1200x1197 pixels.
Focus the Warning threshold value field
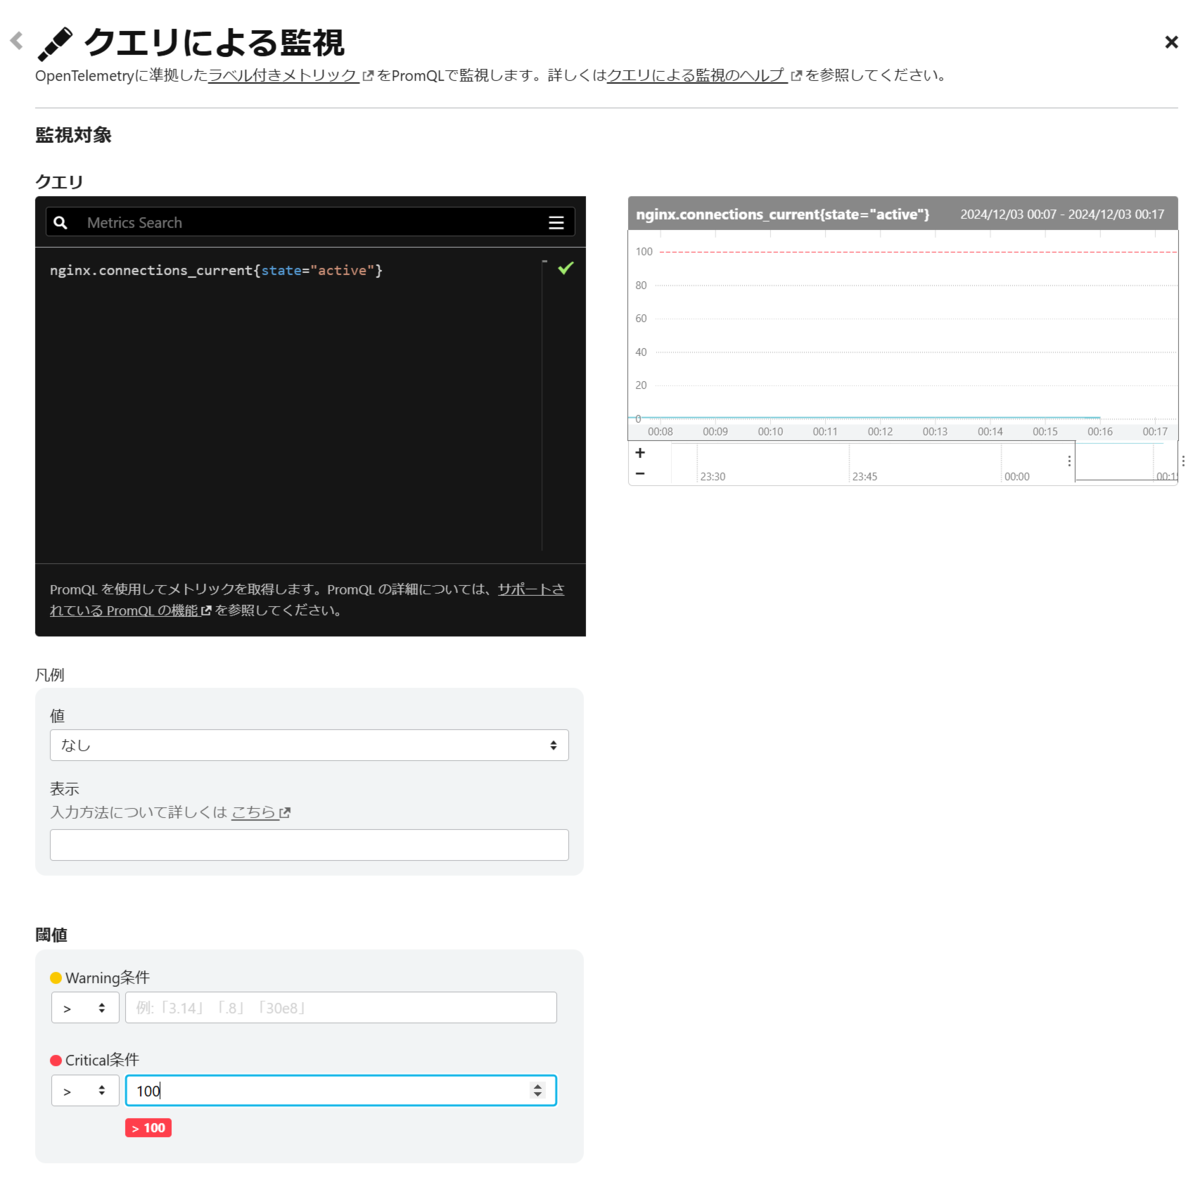pyautogui.click(x=341, y=1008)
